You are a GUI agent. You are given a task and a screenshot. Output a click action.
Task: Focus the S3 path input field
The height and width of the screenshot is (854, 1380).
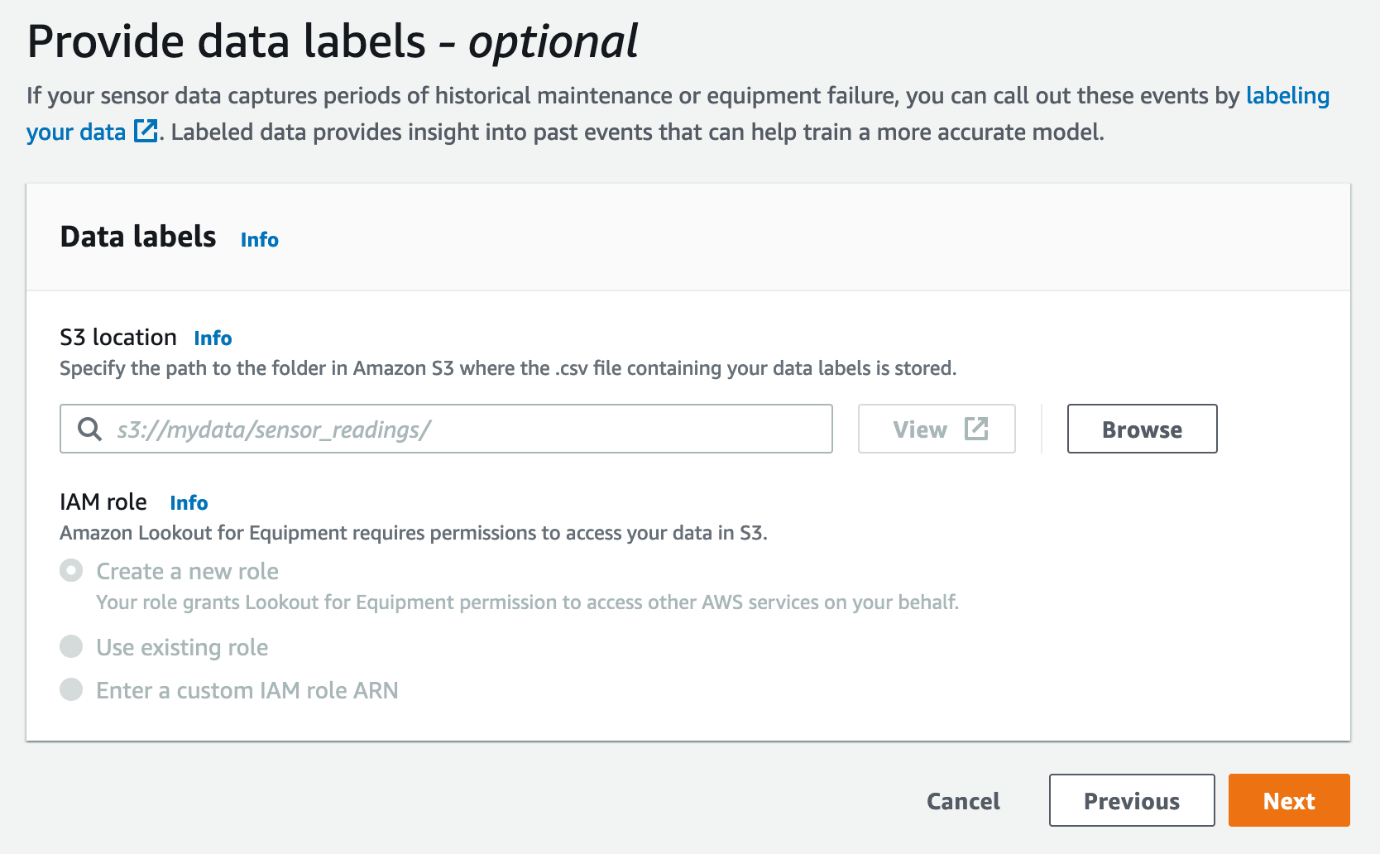click(460, 429)
